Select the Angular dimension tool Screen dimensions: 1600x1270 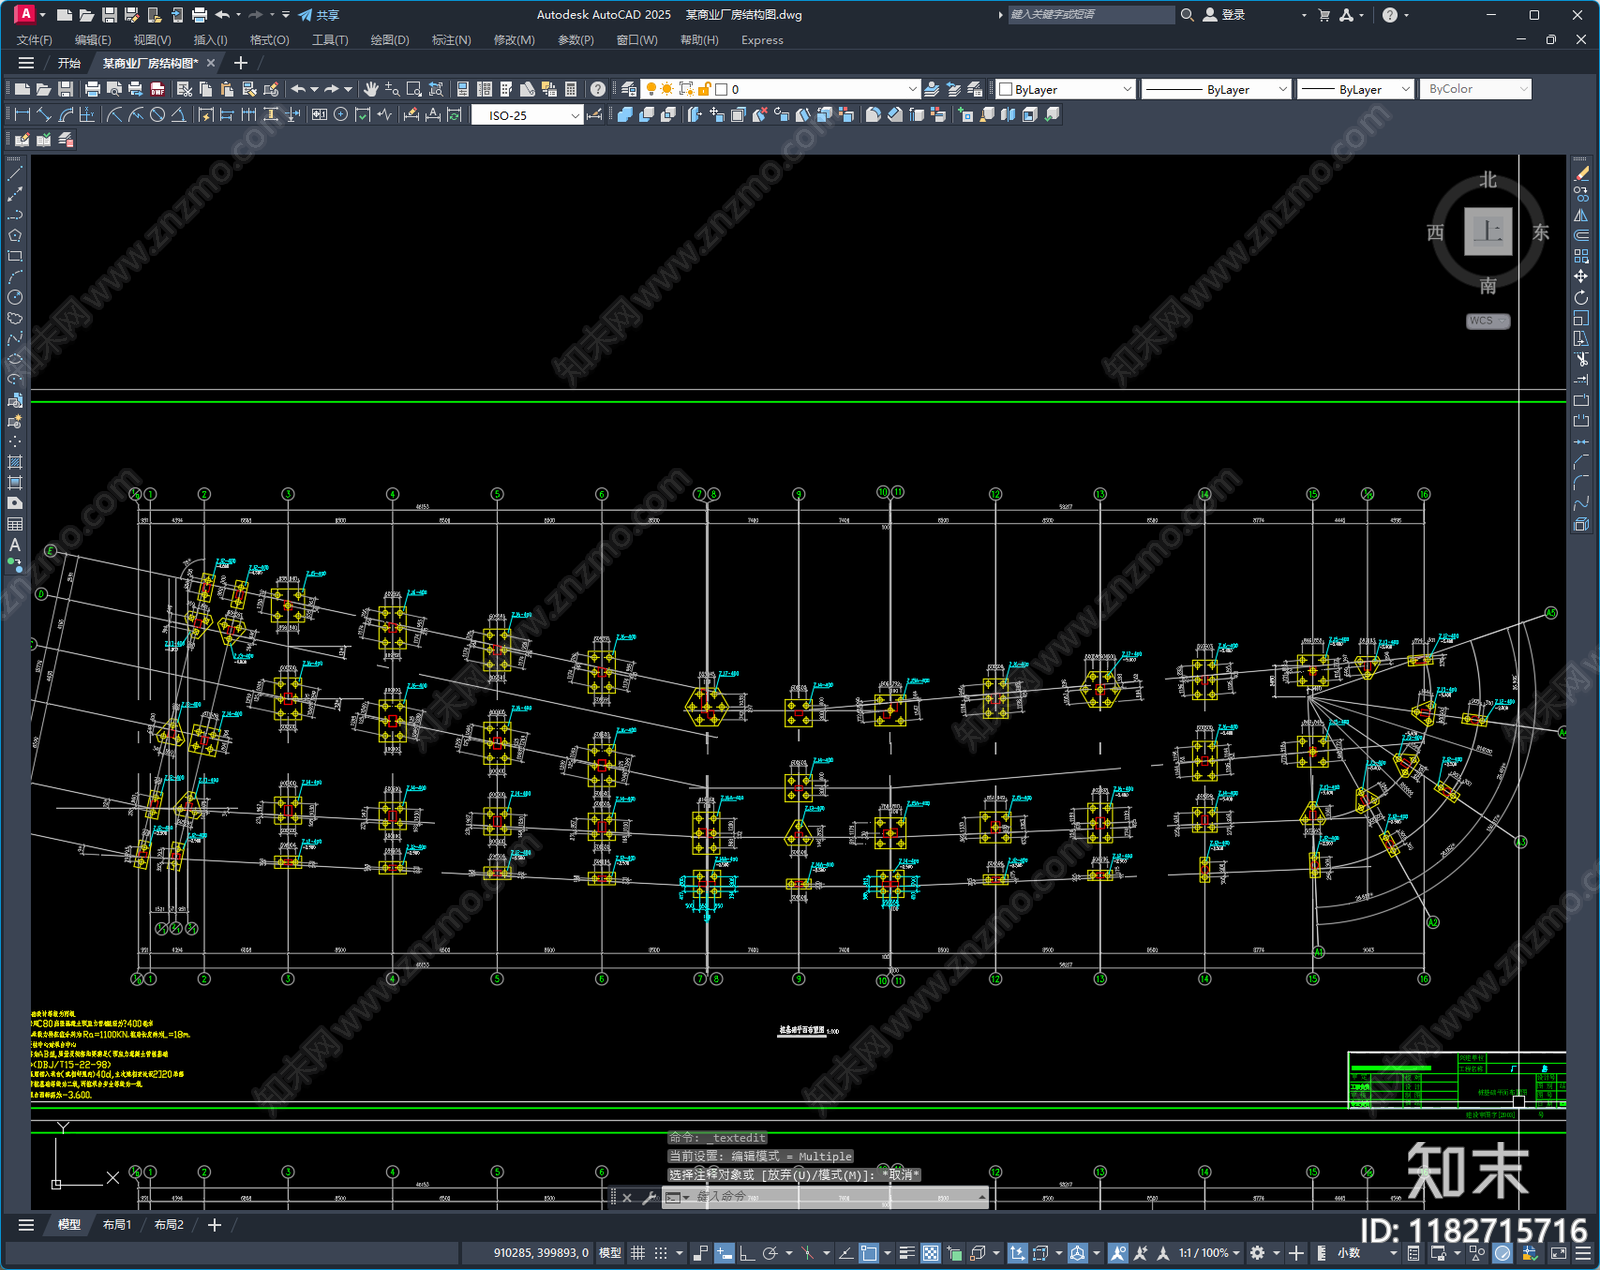178,115
